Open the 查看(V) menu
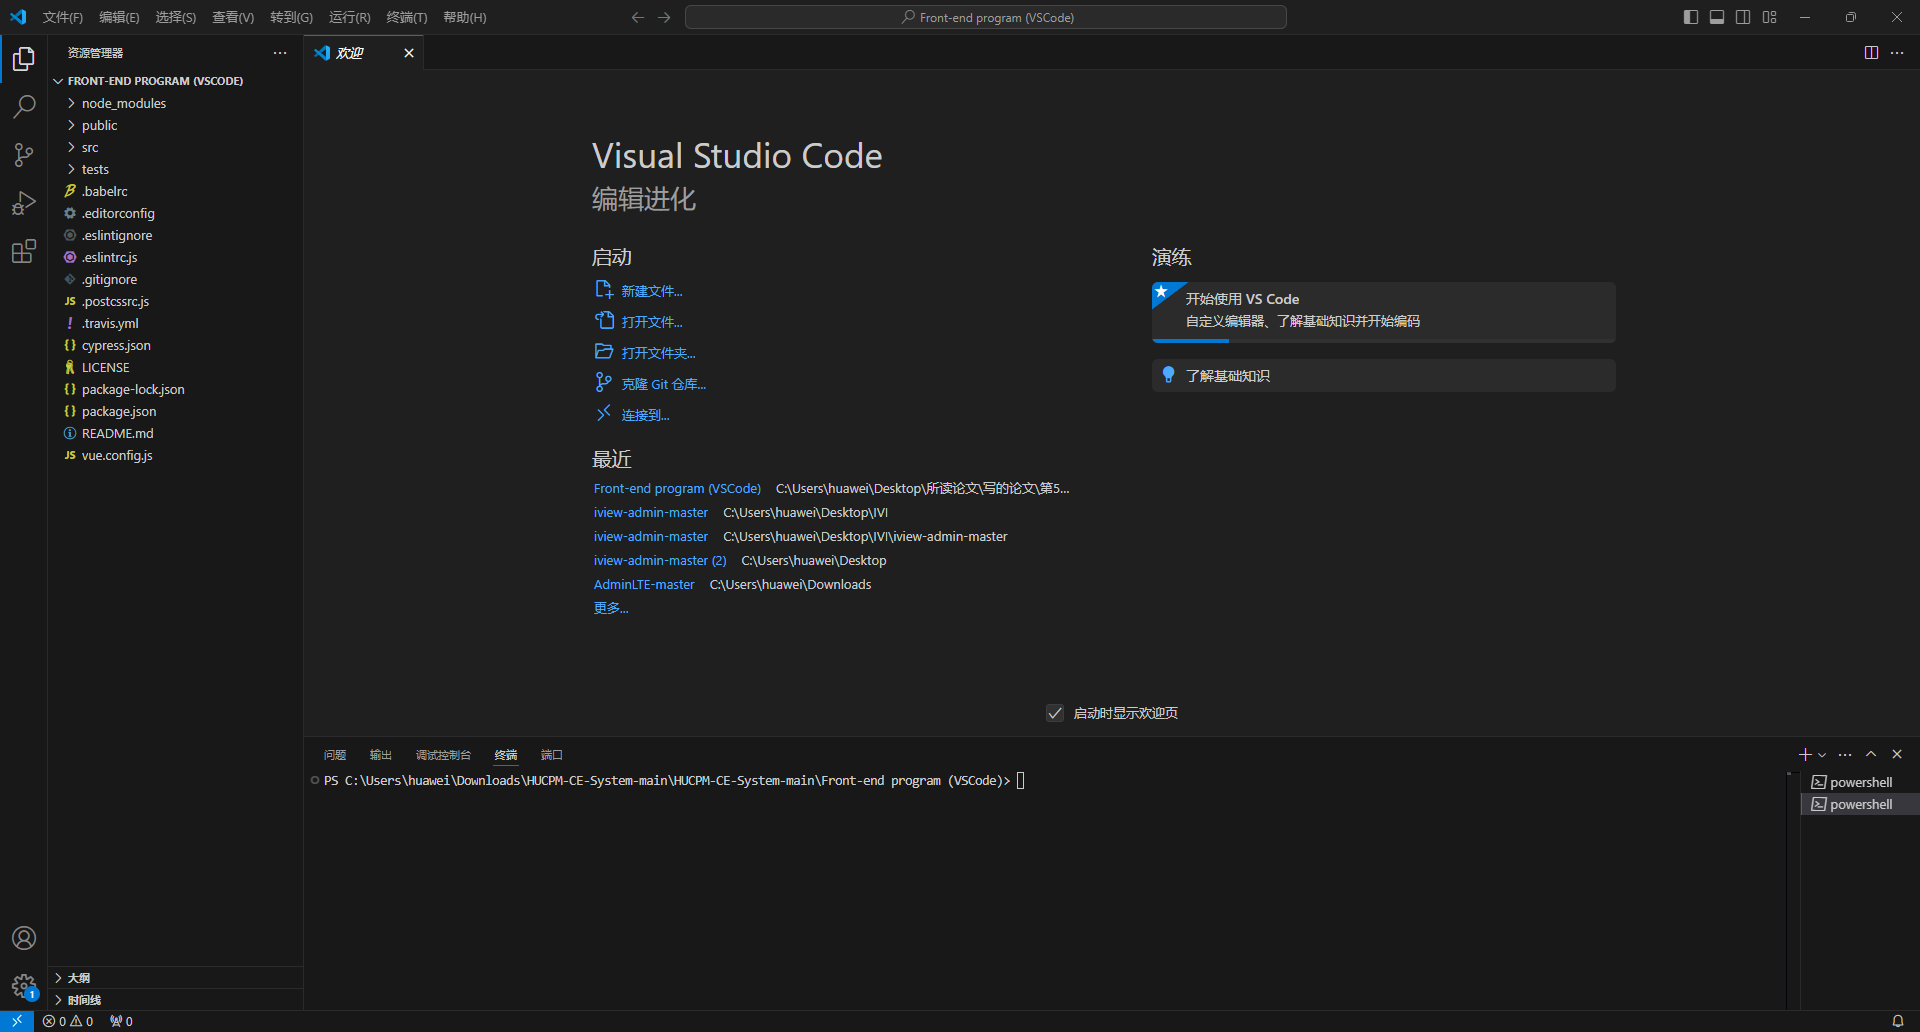 (x=233, y=17)
